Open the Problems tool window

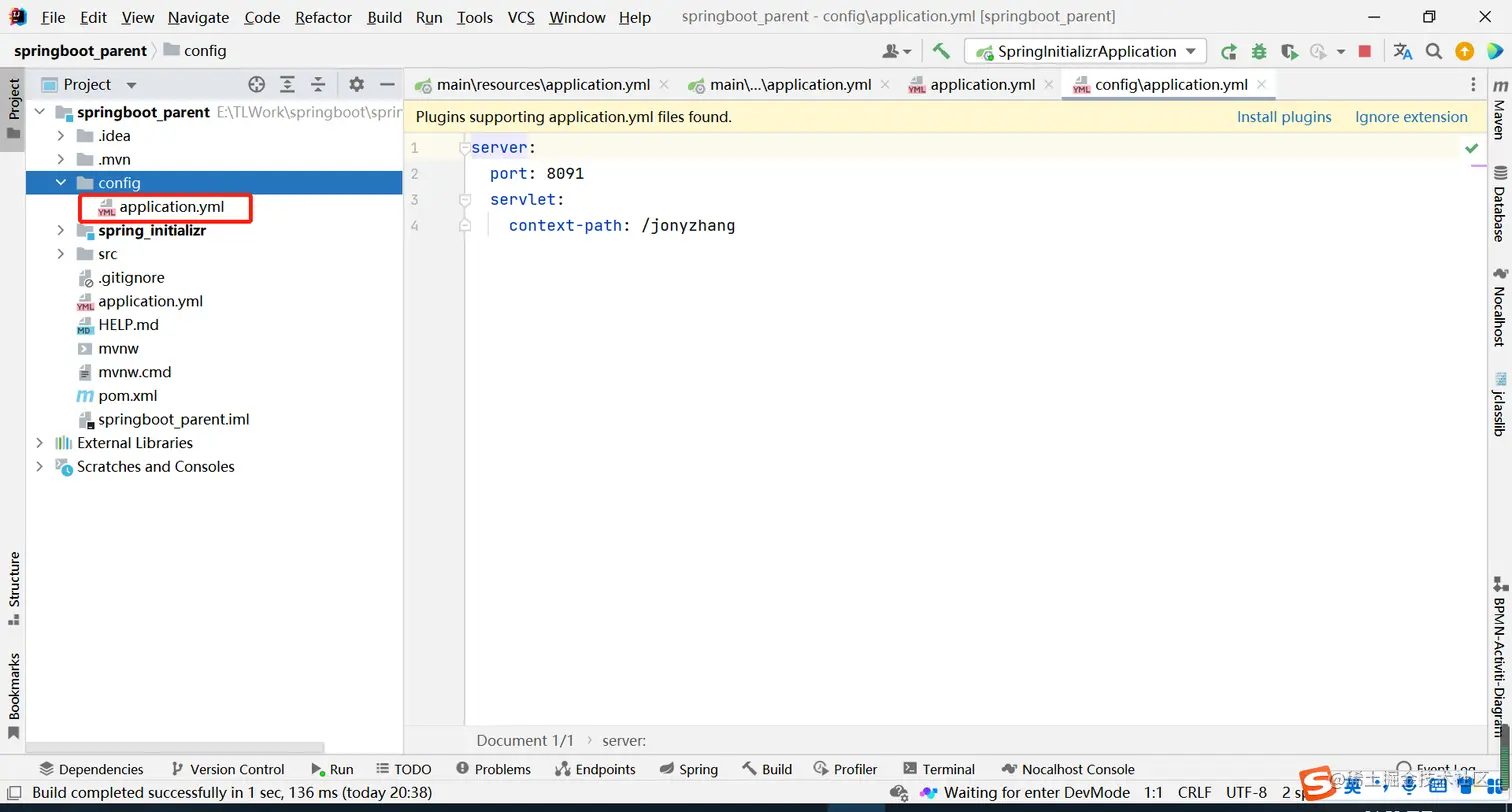click(493, 769)
